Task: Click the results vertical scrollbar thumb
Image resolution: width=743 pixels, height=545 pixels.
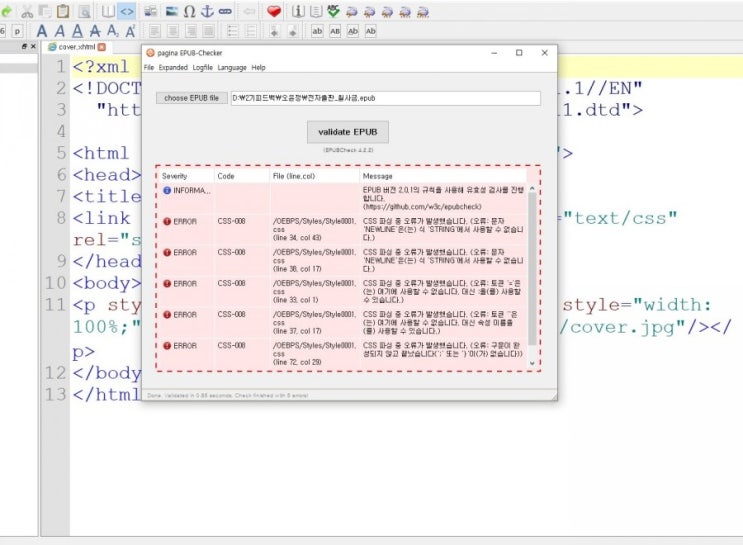Action: tap(532, 268)
